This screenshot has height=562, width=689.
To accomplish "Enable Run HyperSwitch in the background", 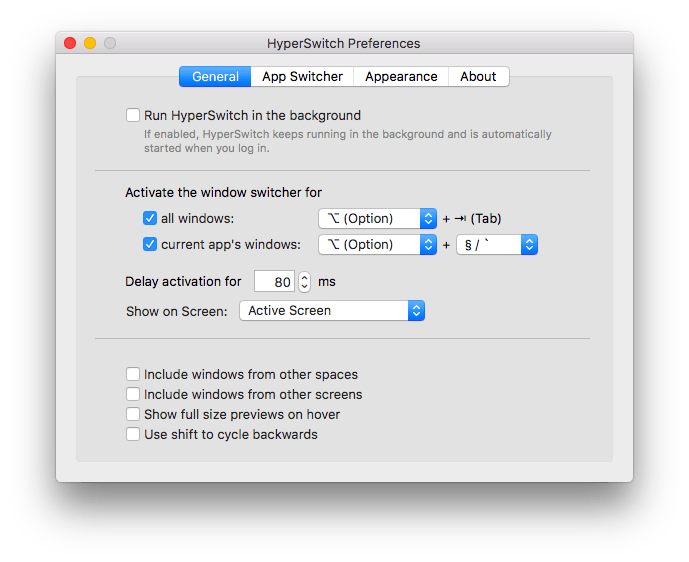I will (x=133, y=115).
